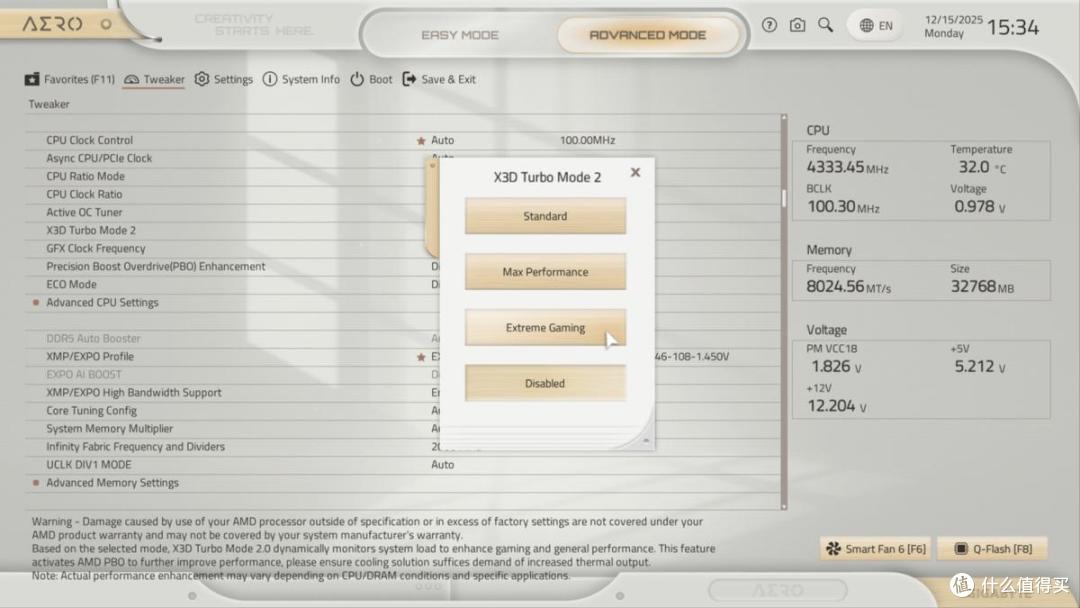Select CPU Clock Ratio row
The image size is (1080, 608).
click(403, 194)
